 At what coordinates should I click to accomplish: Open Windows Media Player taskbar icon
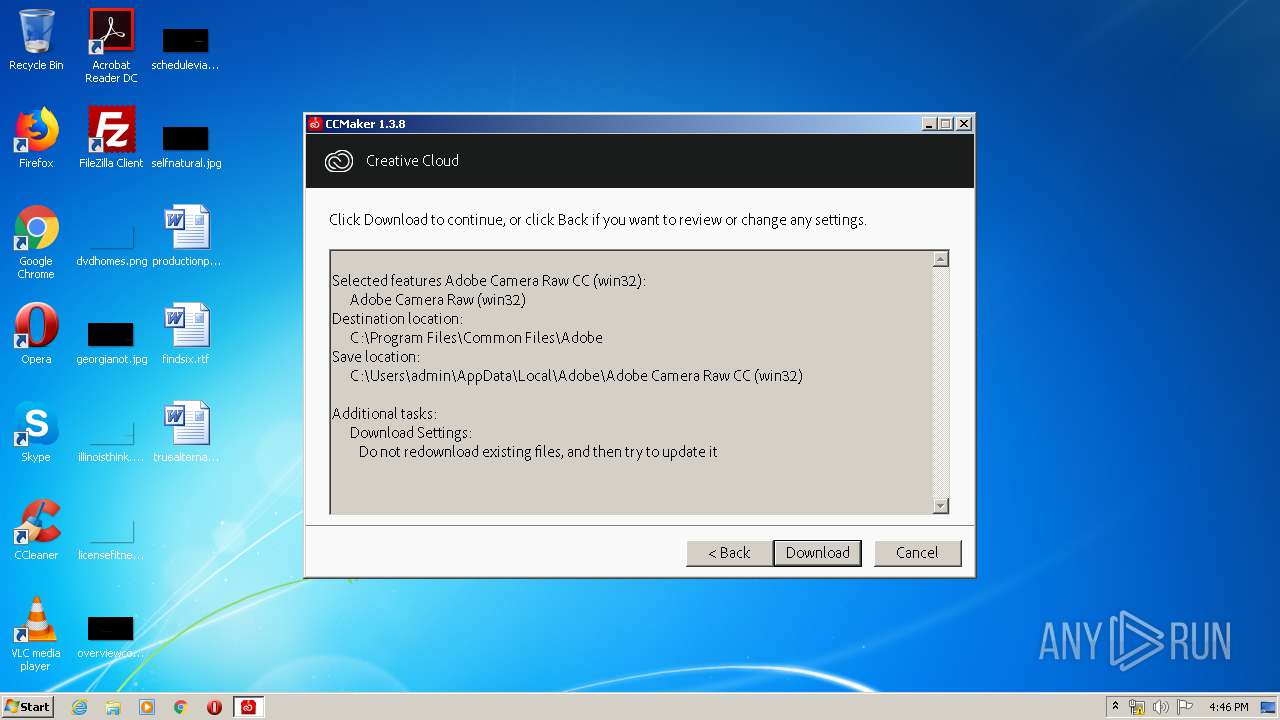point(147,707)
